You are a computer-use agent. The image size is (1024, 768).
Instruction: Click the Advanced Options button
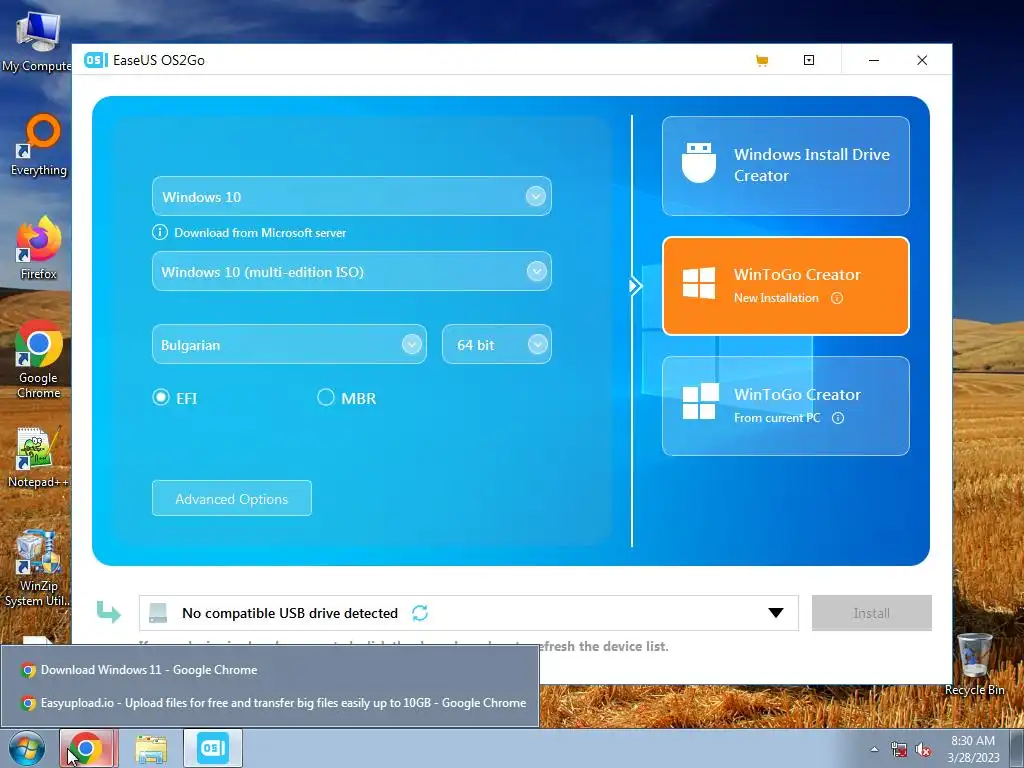coord(232,498)
